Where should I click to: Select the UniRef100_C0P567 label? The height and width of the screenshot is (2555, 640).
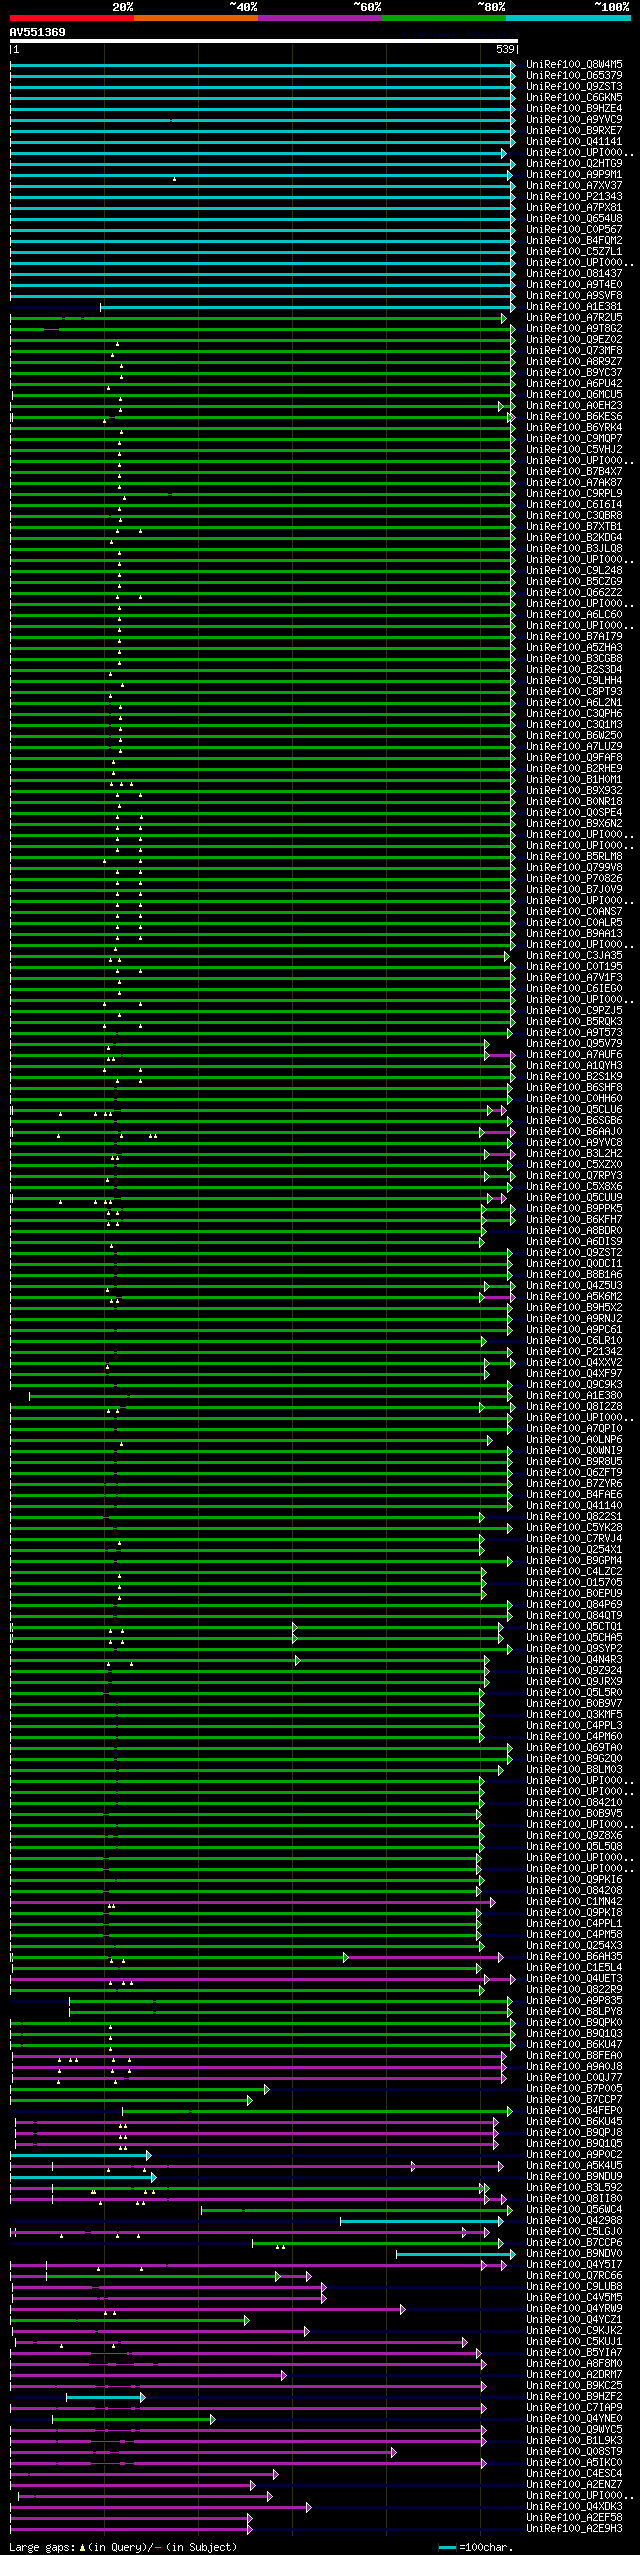[x=574, y=230]
